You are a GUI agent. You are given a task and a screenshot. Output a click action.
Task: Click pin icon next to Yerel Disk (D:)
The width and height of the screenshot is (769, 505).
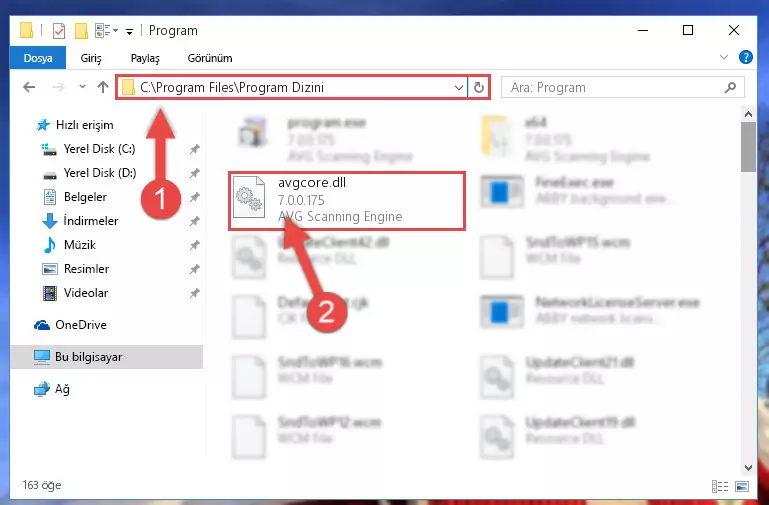[195, 173]
